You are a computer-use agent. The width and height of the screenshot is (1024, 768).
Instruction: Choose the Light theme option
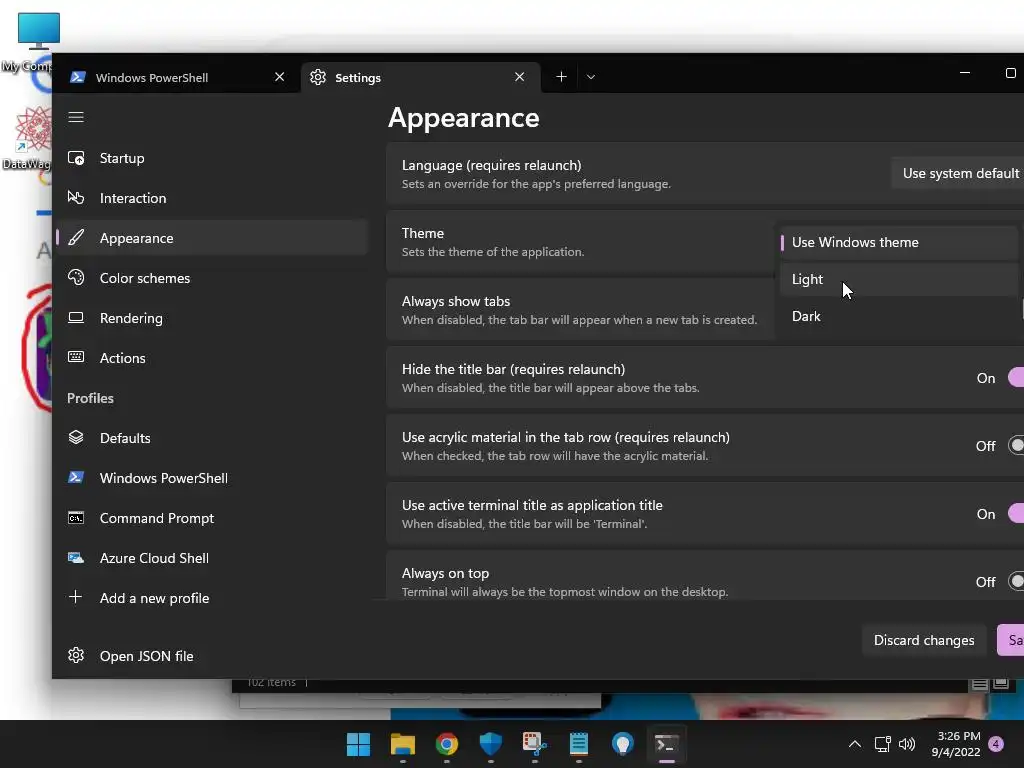pyautogui.click(x=899, y=280)
